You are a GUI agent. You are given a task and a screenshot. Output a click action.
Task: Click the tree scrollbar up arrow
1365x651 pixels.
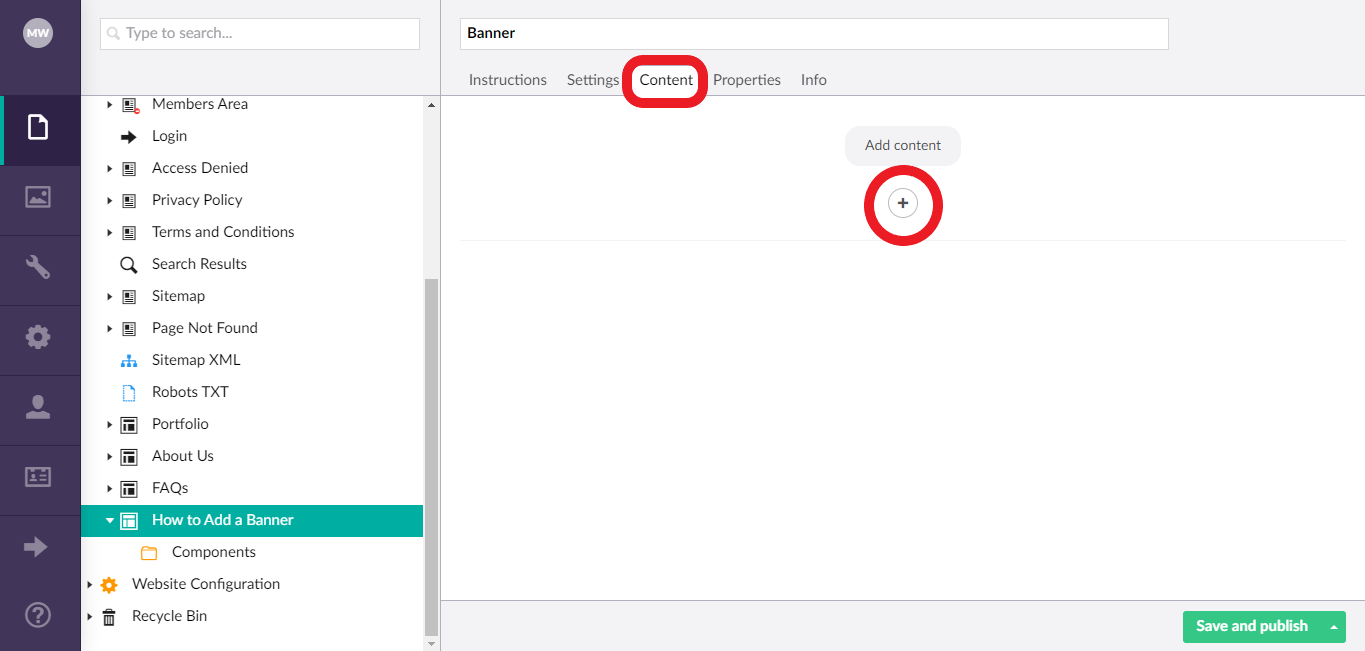coord(431,105)
